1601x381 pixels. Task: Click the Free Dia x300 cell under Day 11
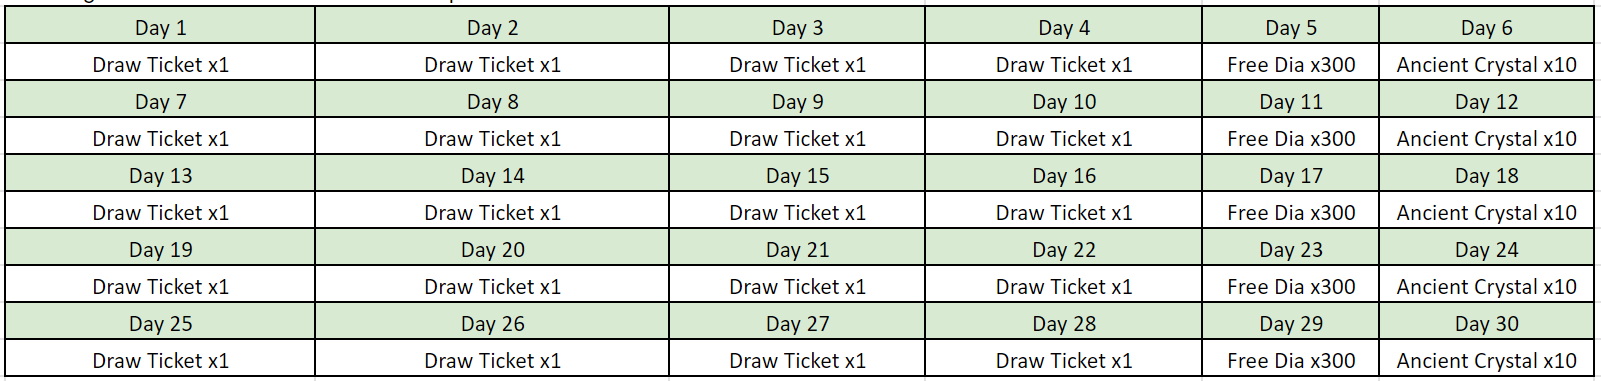pyautogui.click(x=1290, y=137)
